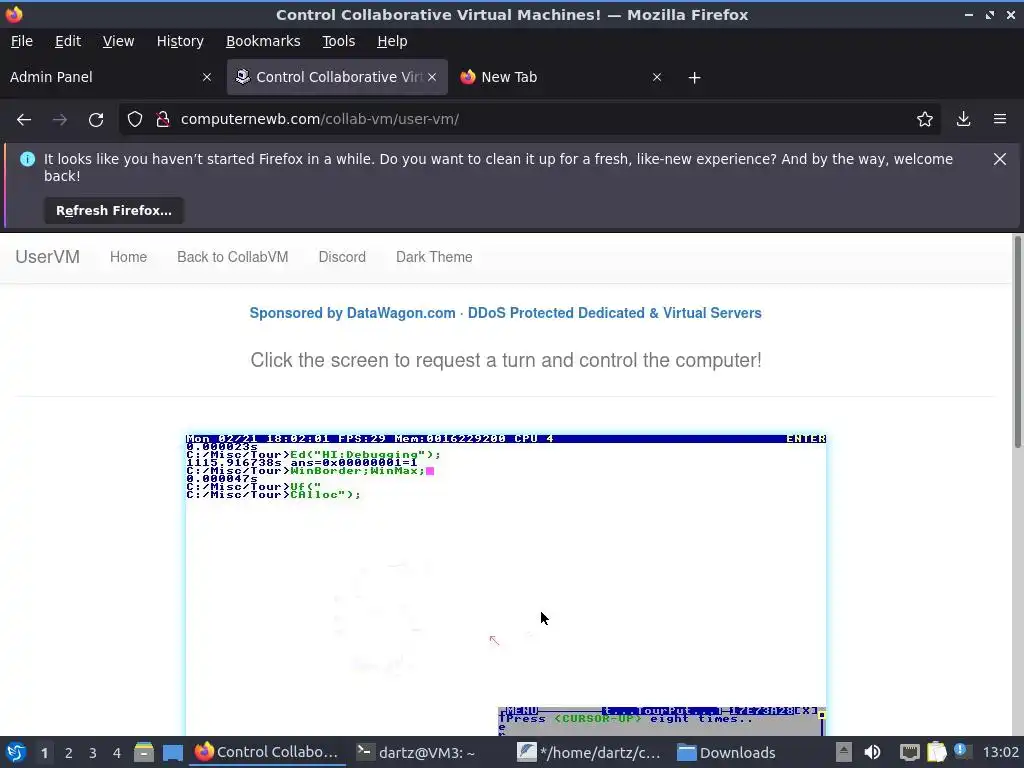This screenshot has width=1024, height=768.
Task: Open the View menu
Action: [118, 41]
